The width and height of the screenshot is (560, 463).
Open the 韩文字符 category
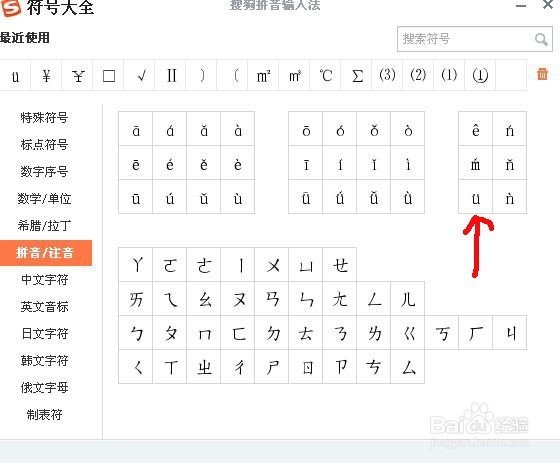pos(44,361)
